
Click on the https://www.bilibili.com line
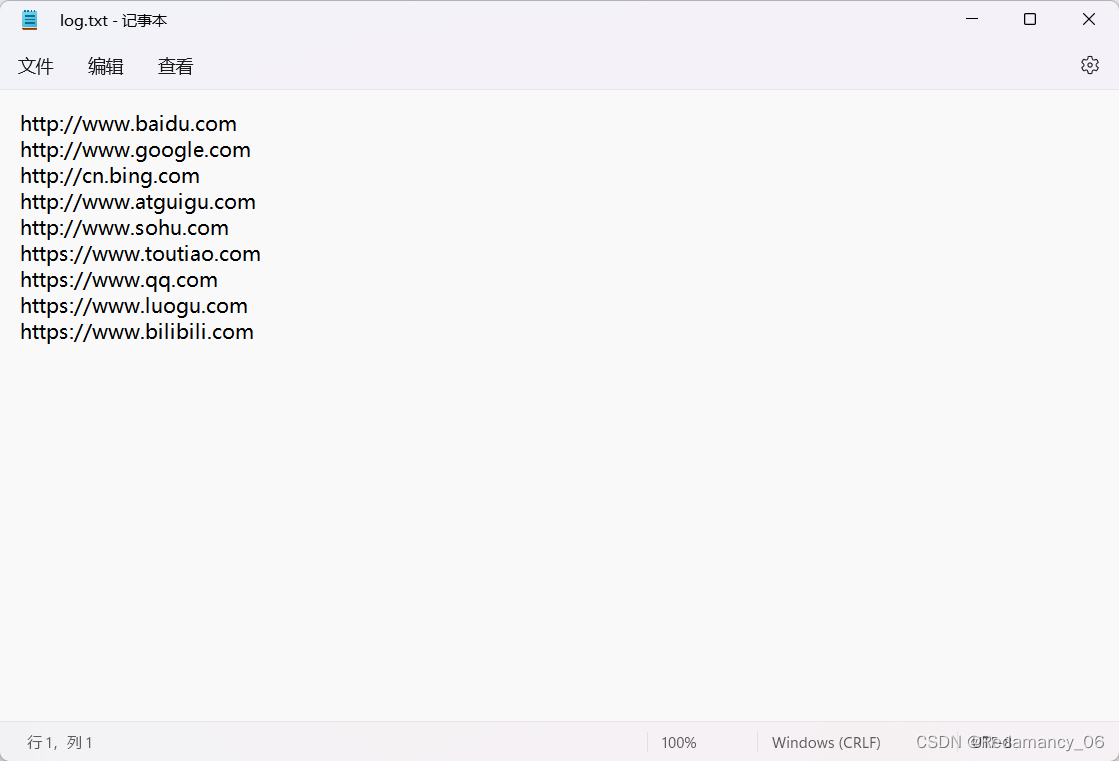137,331
